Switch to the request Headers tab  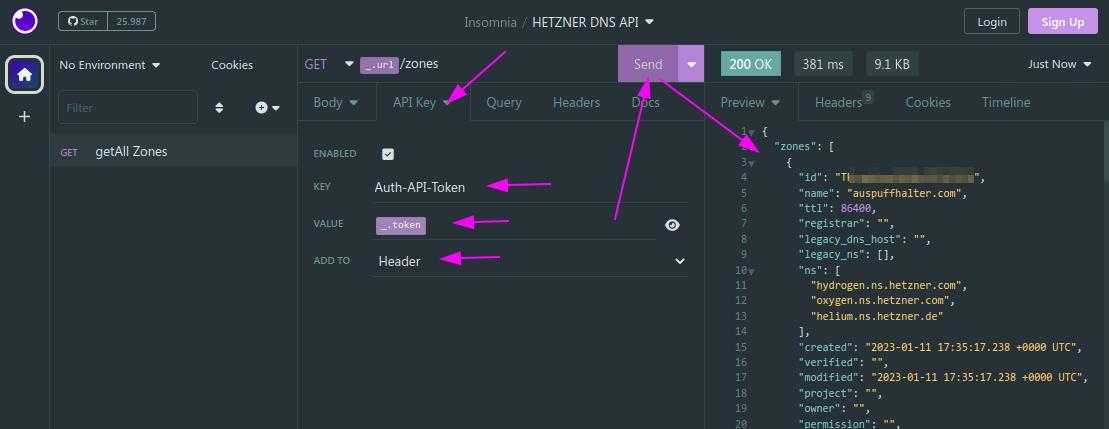tap(576, 102)
